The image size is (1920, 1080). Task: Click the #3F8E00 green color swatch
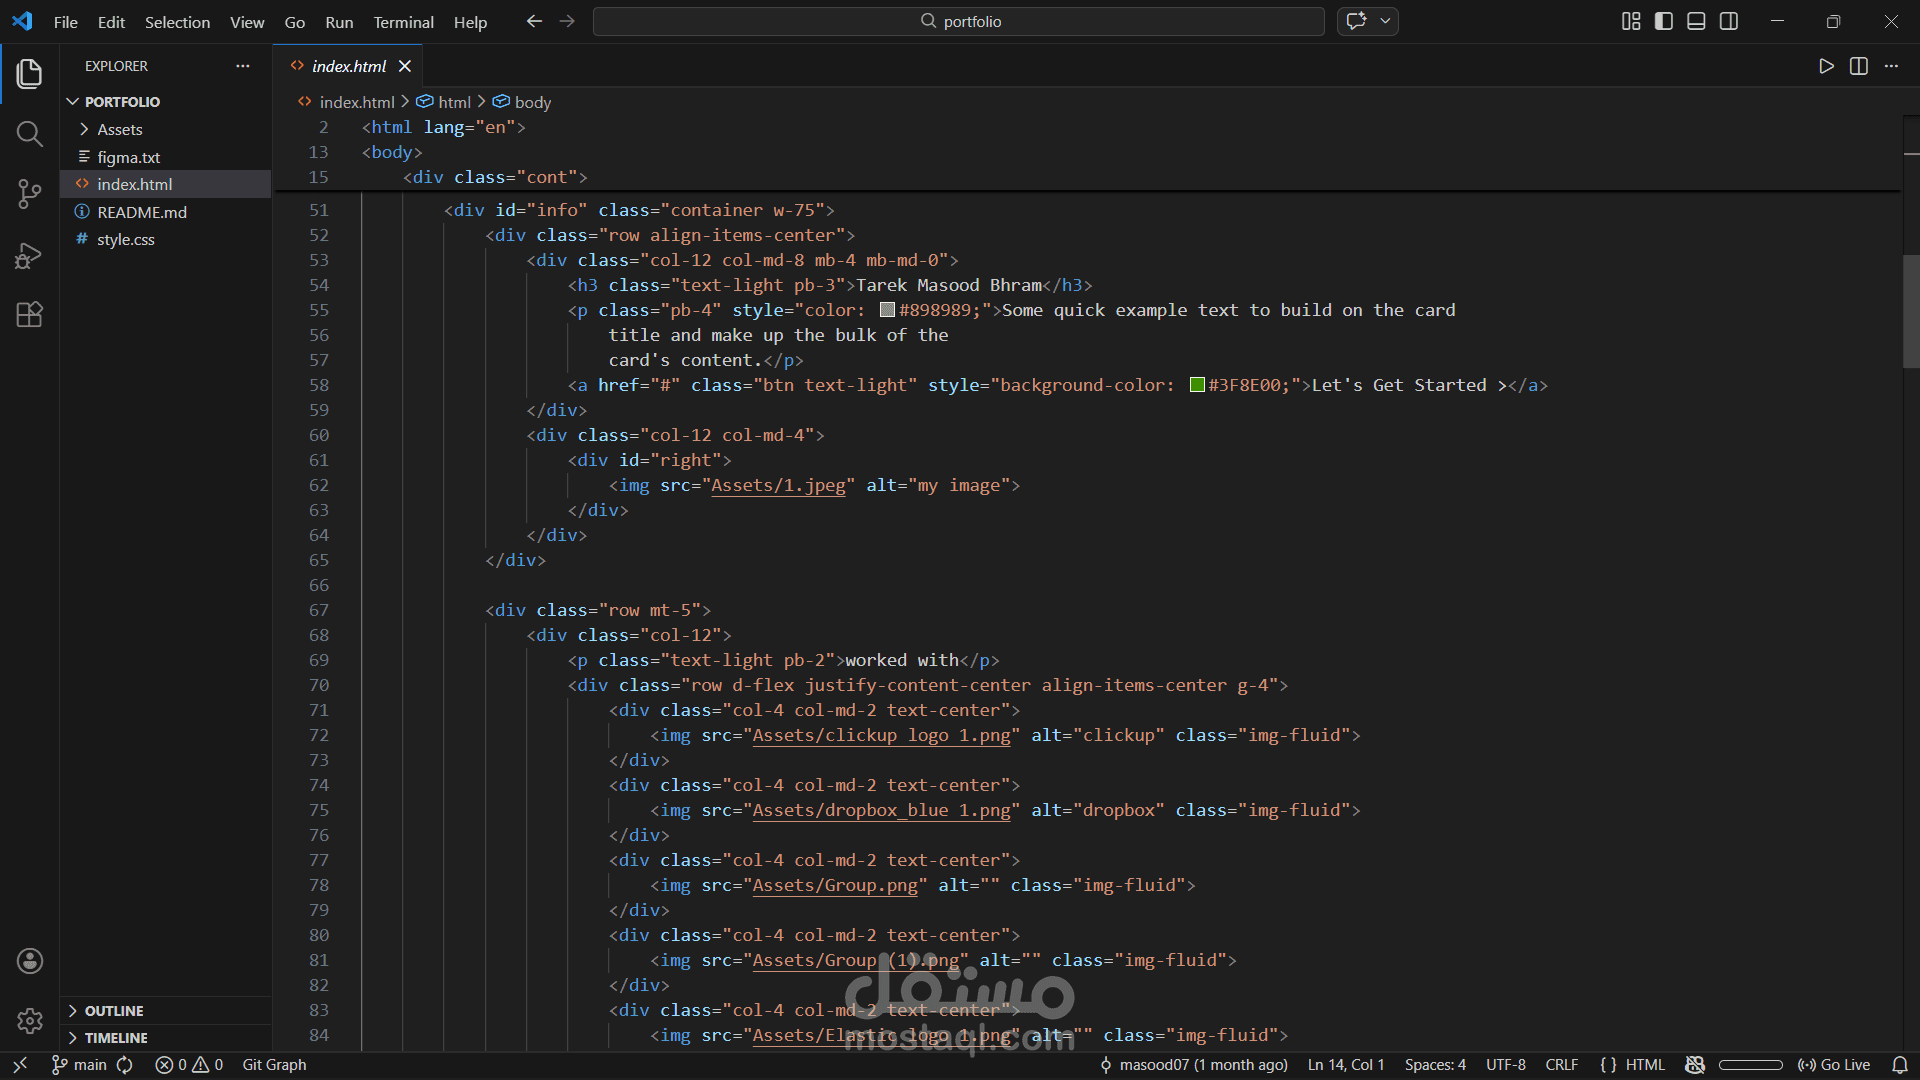[1197, 386]
